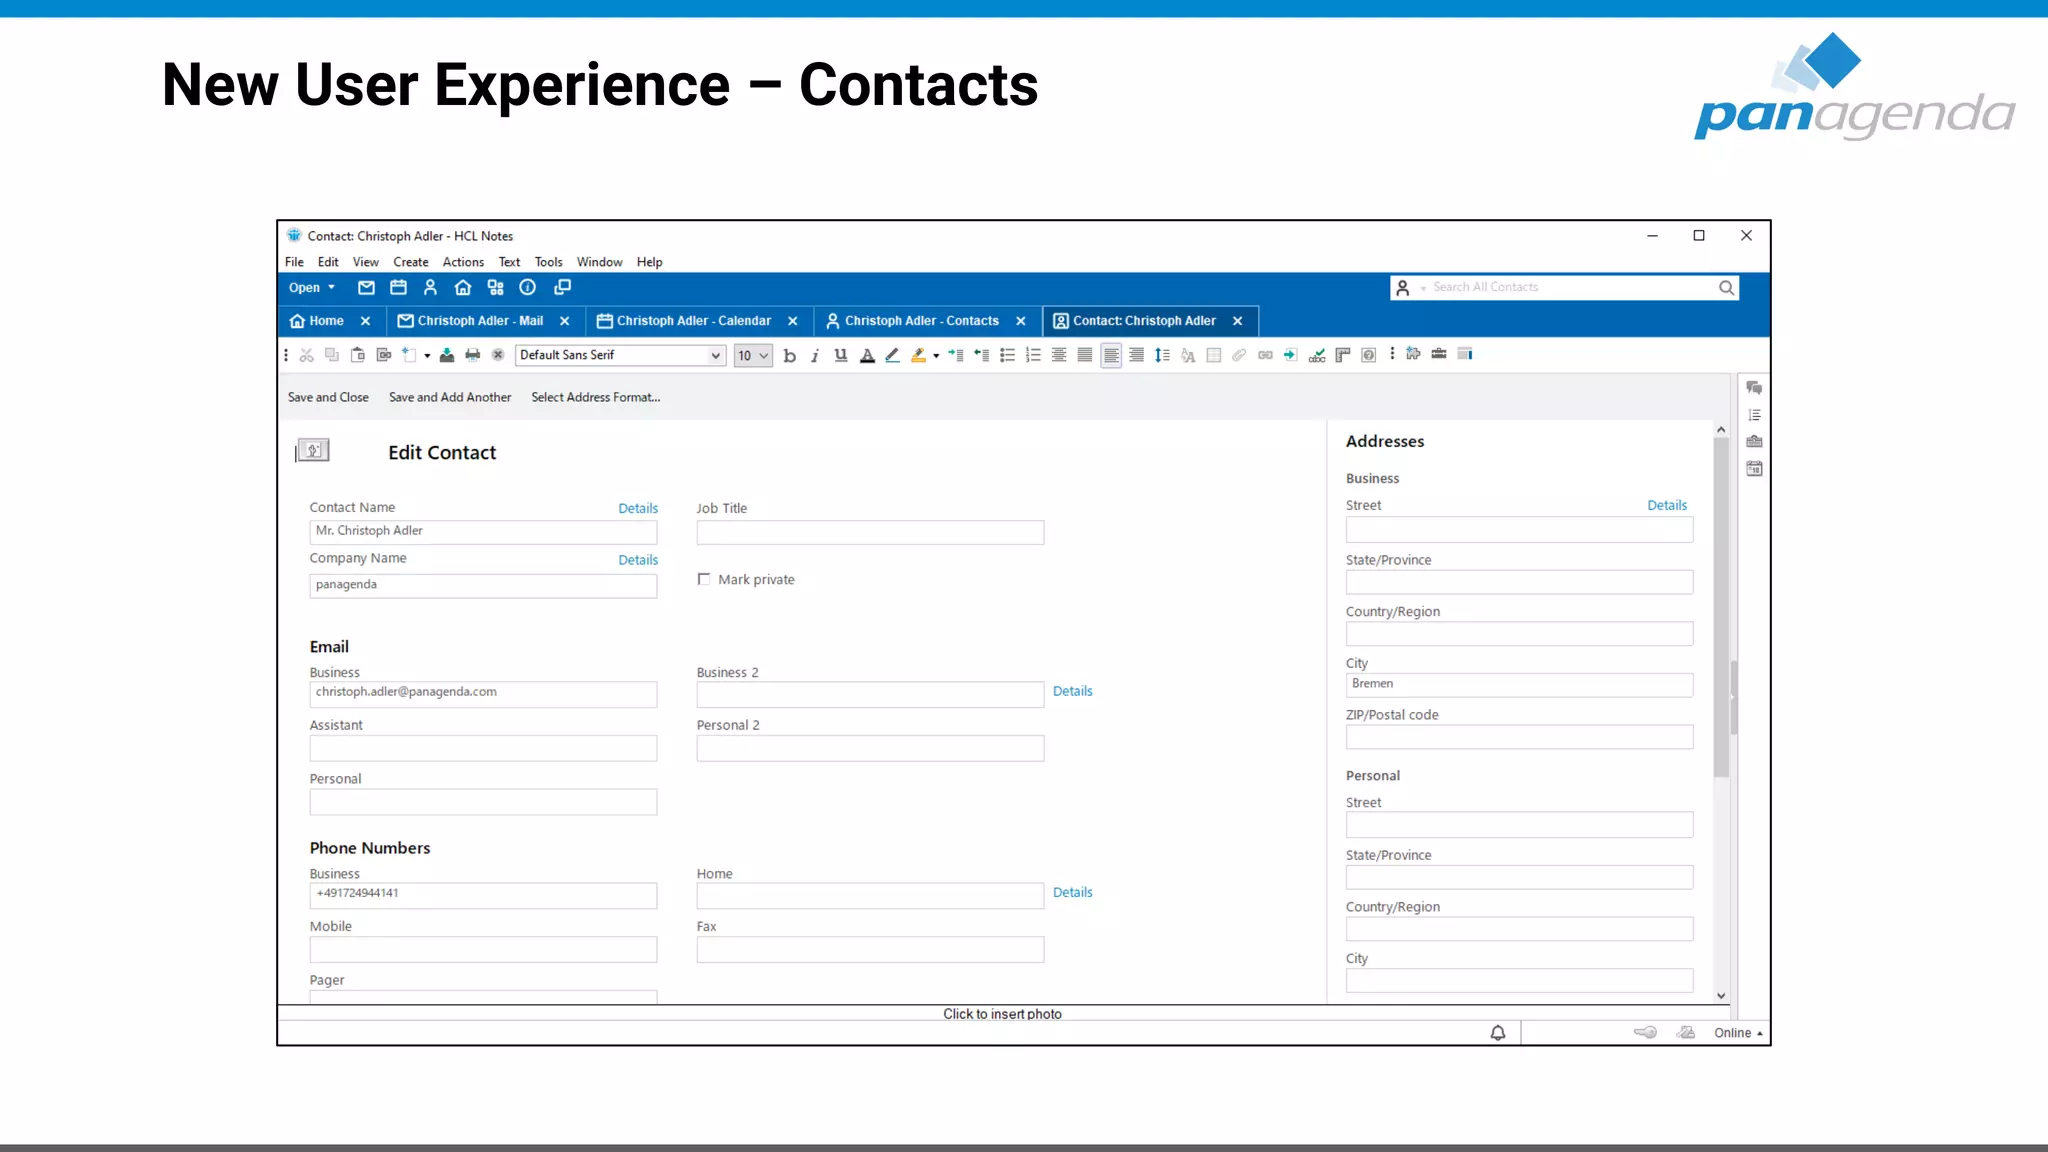The height and width of the screenshot is (1152, 2048).
Task: Open the Online status dropdown
Action: (x=1738, y=1033)
